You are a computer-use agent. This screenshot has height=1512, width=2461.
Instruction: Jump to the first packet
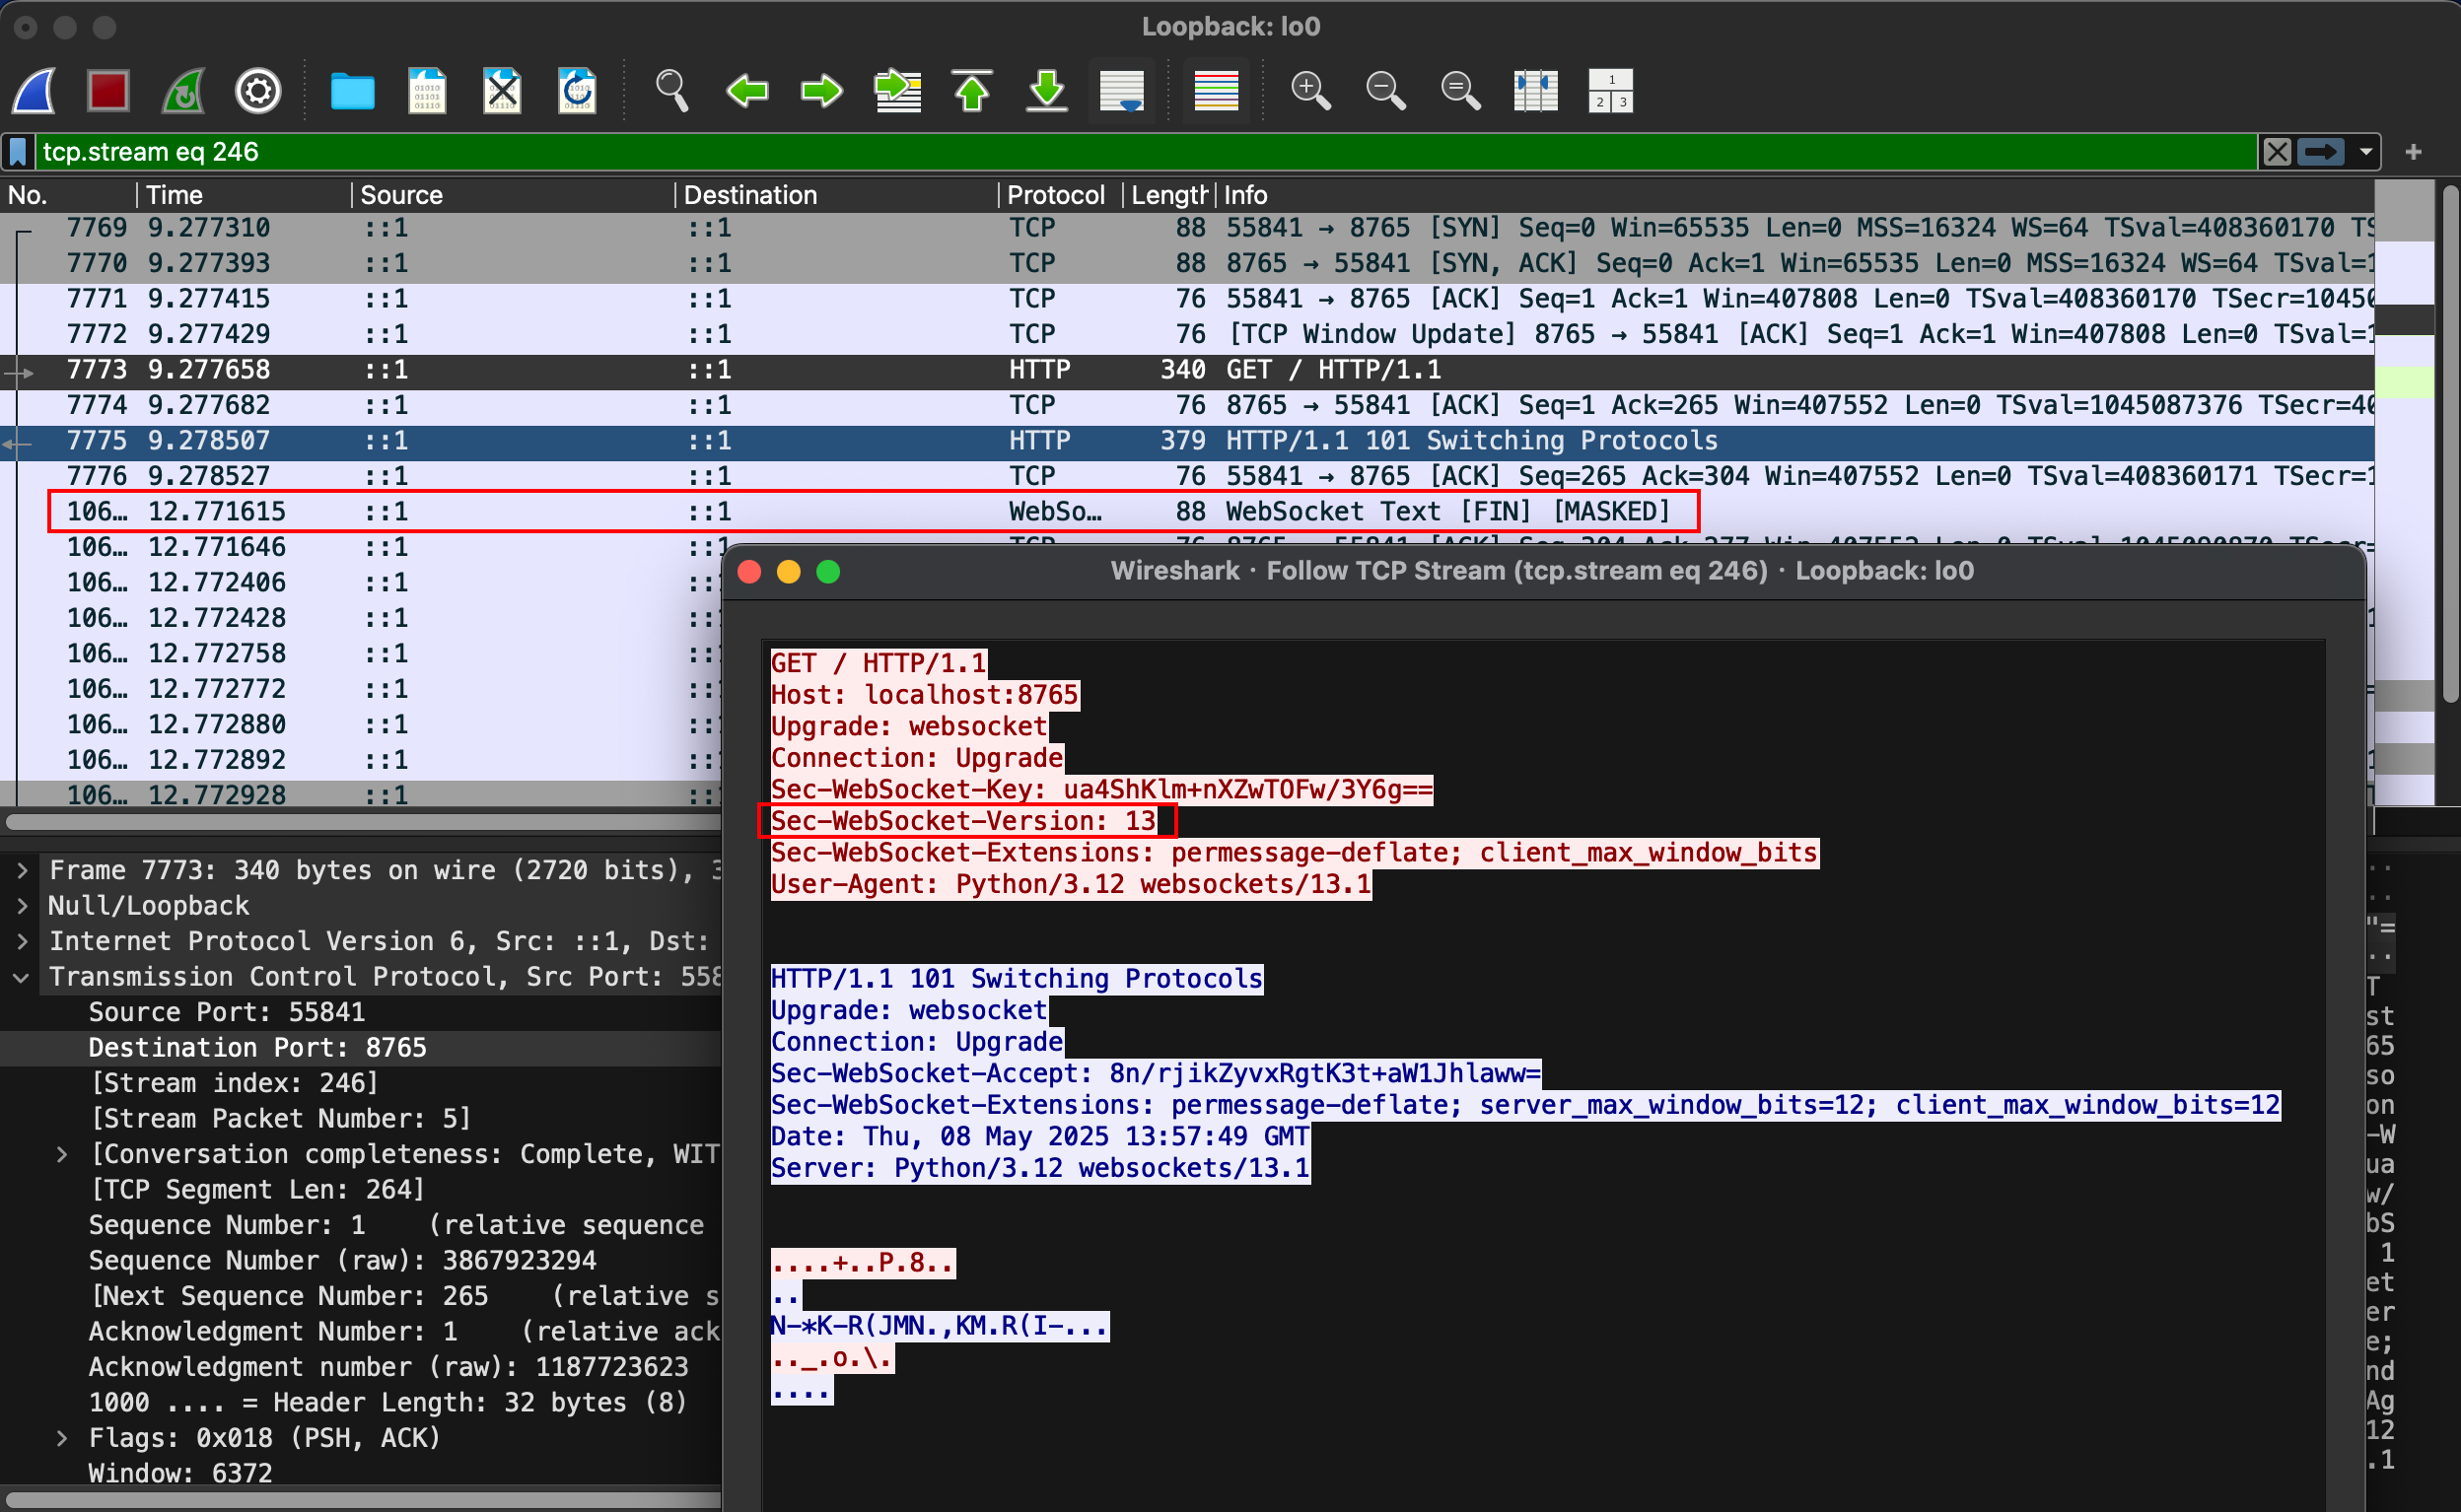click(972, 91)
